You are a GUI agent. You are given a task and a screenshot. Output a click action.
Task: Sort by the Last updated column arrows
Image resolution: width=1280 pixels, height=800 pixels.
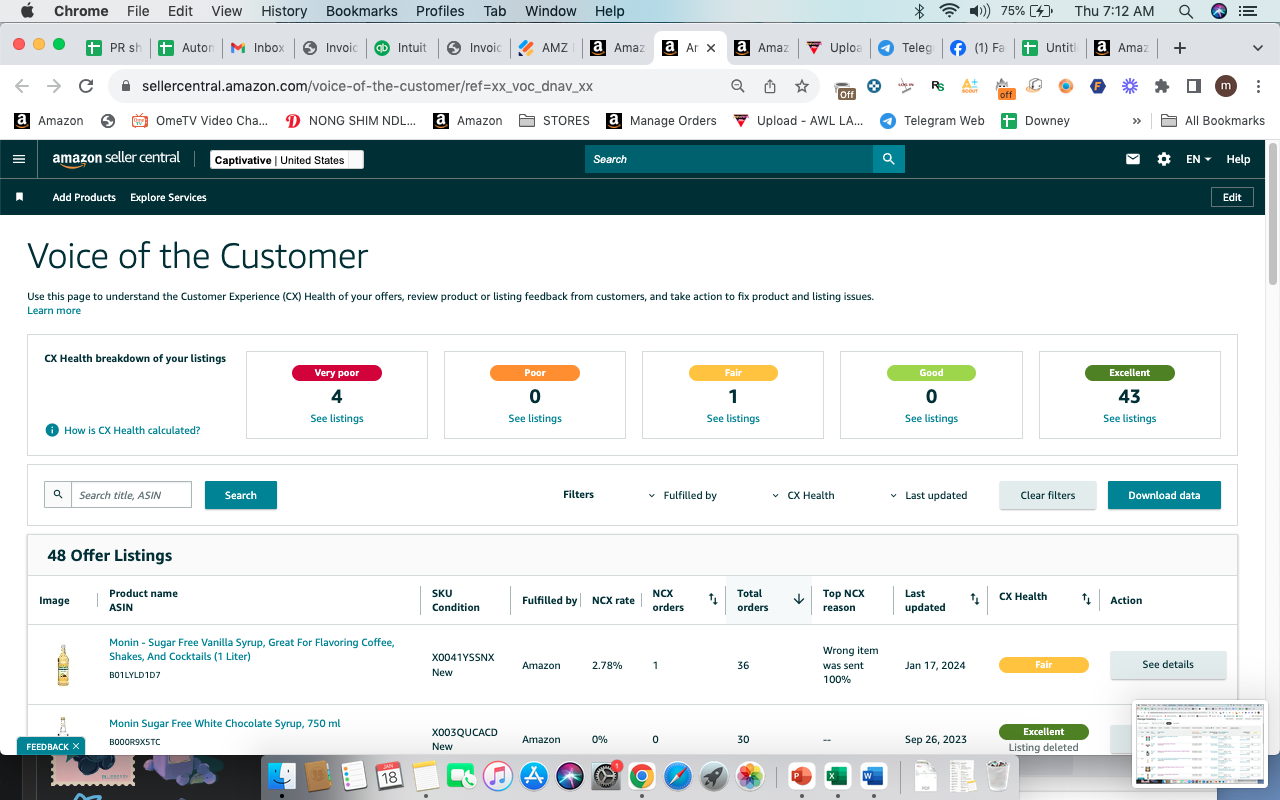[975, 599]
